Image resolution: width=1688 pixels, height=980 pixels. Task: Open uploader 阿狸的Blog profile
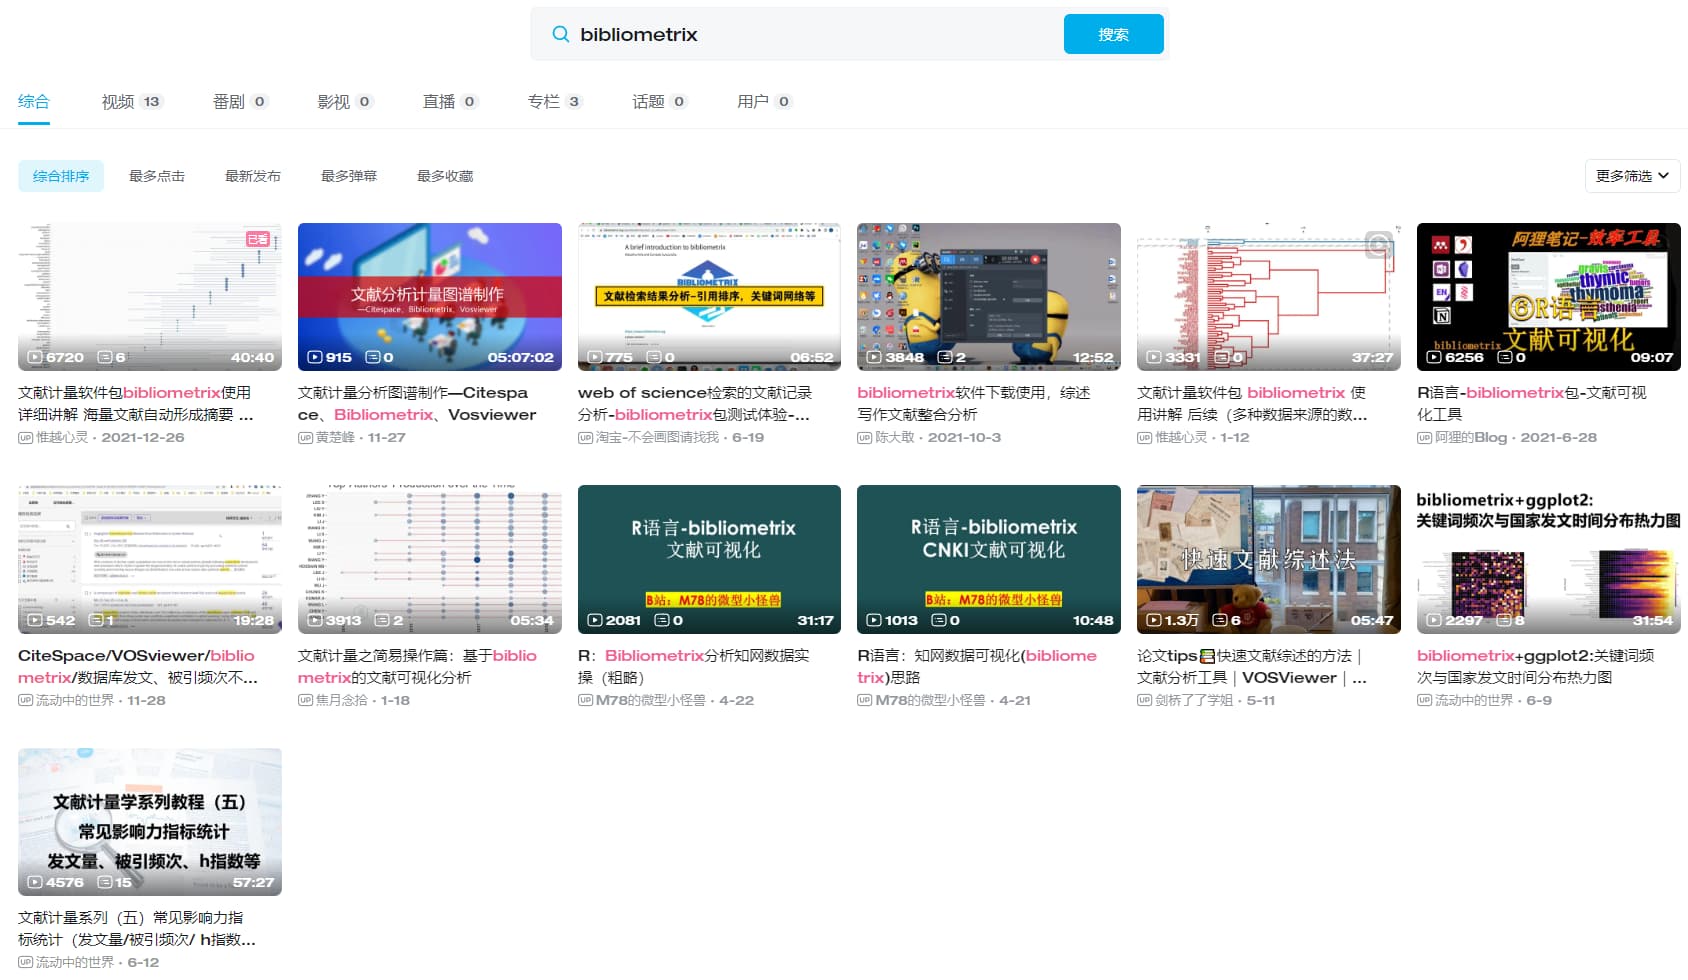[x=1470, y=438]
